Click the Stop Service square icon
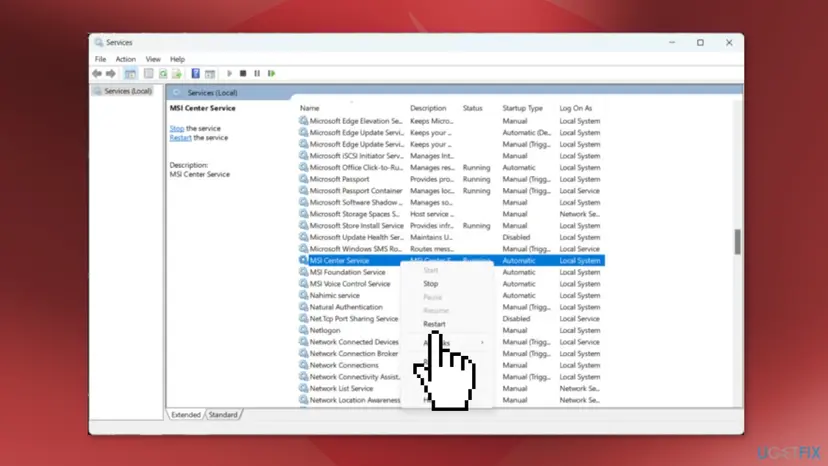 click(x=243, y=73)
